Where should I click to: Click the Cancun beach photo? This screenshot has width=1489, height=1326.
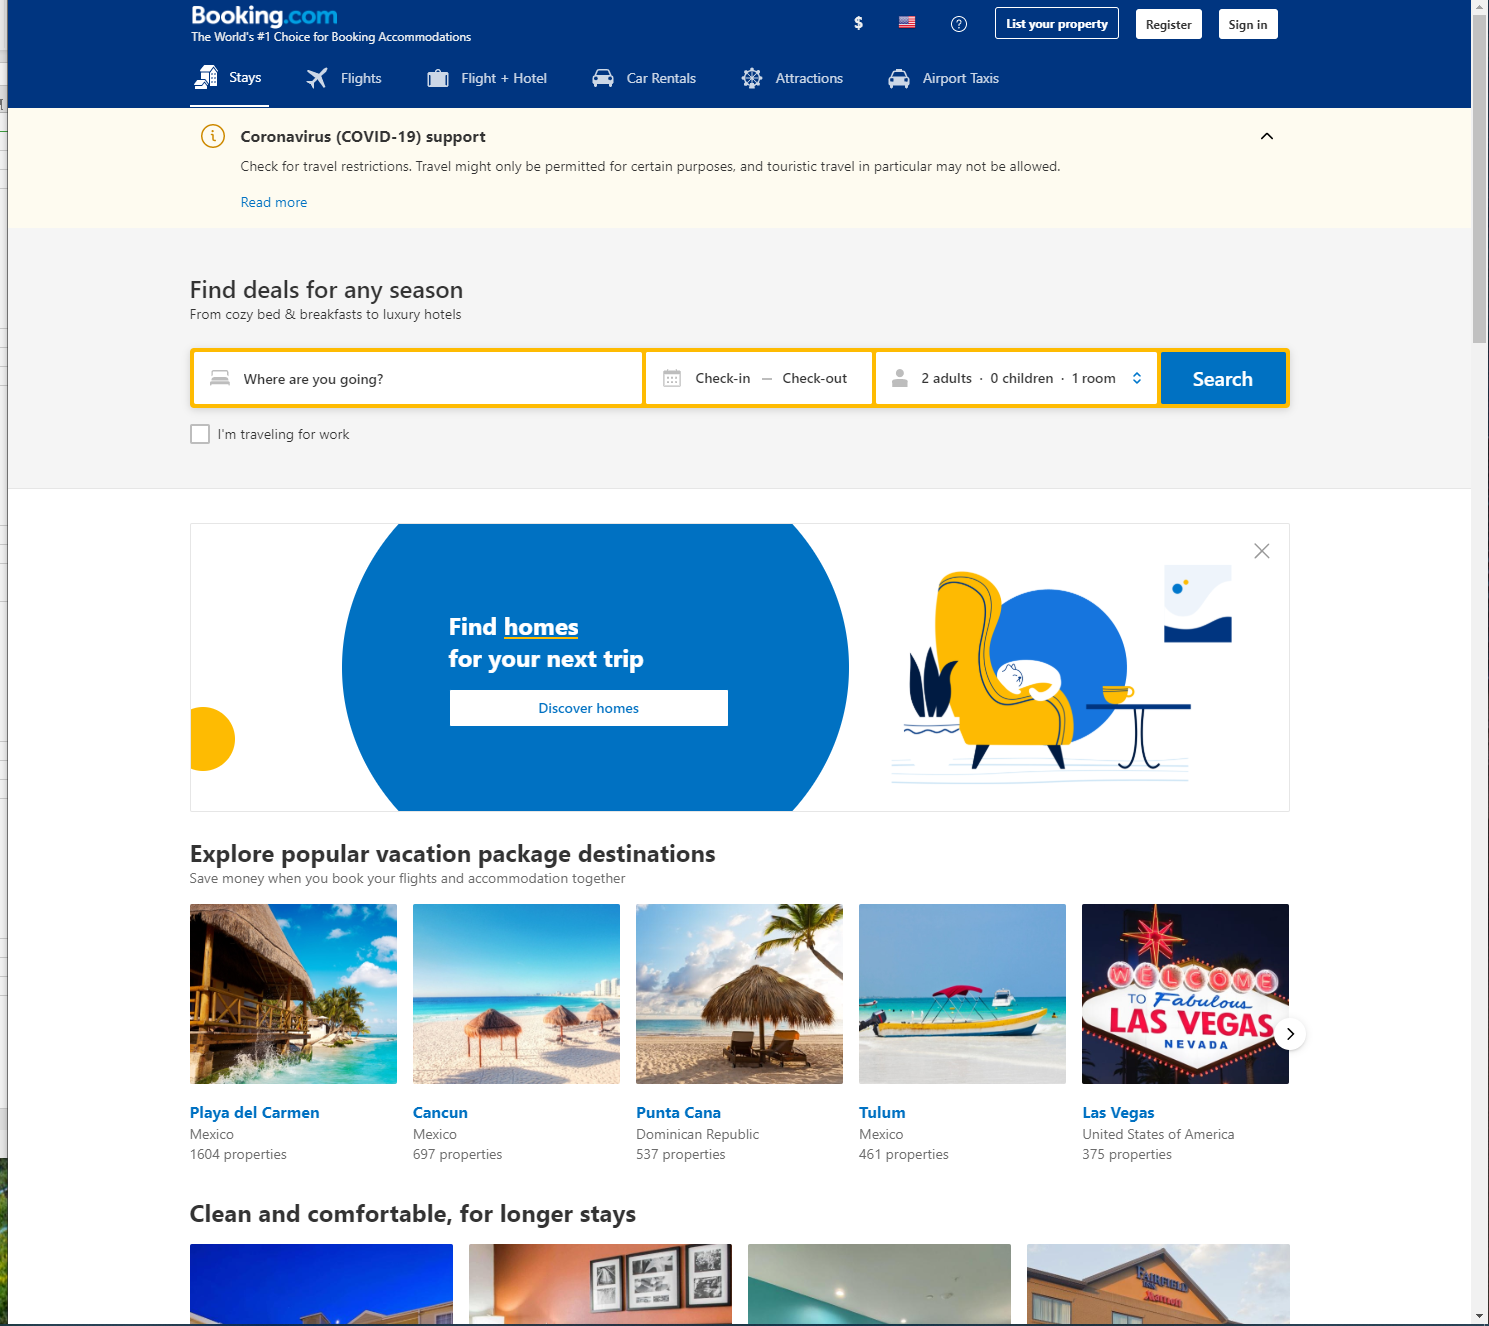point(516,994)
